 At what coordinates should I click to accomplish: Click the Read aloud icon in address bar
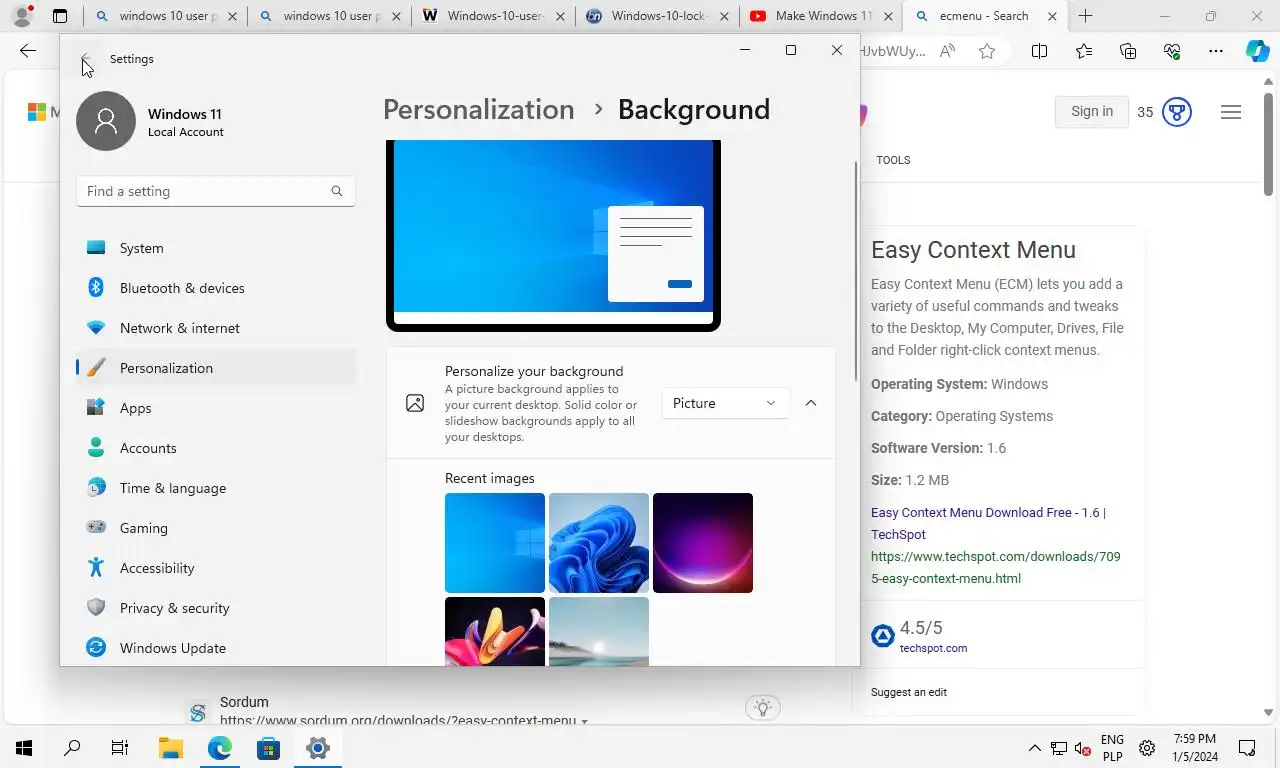947,52
